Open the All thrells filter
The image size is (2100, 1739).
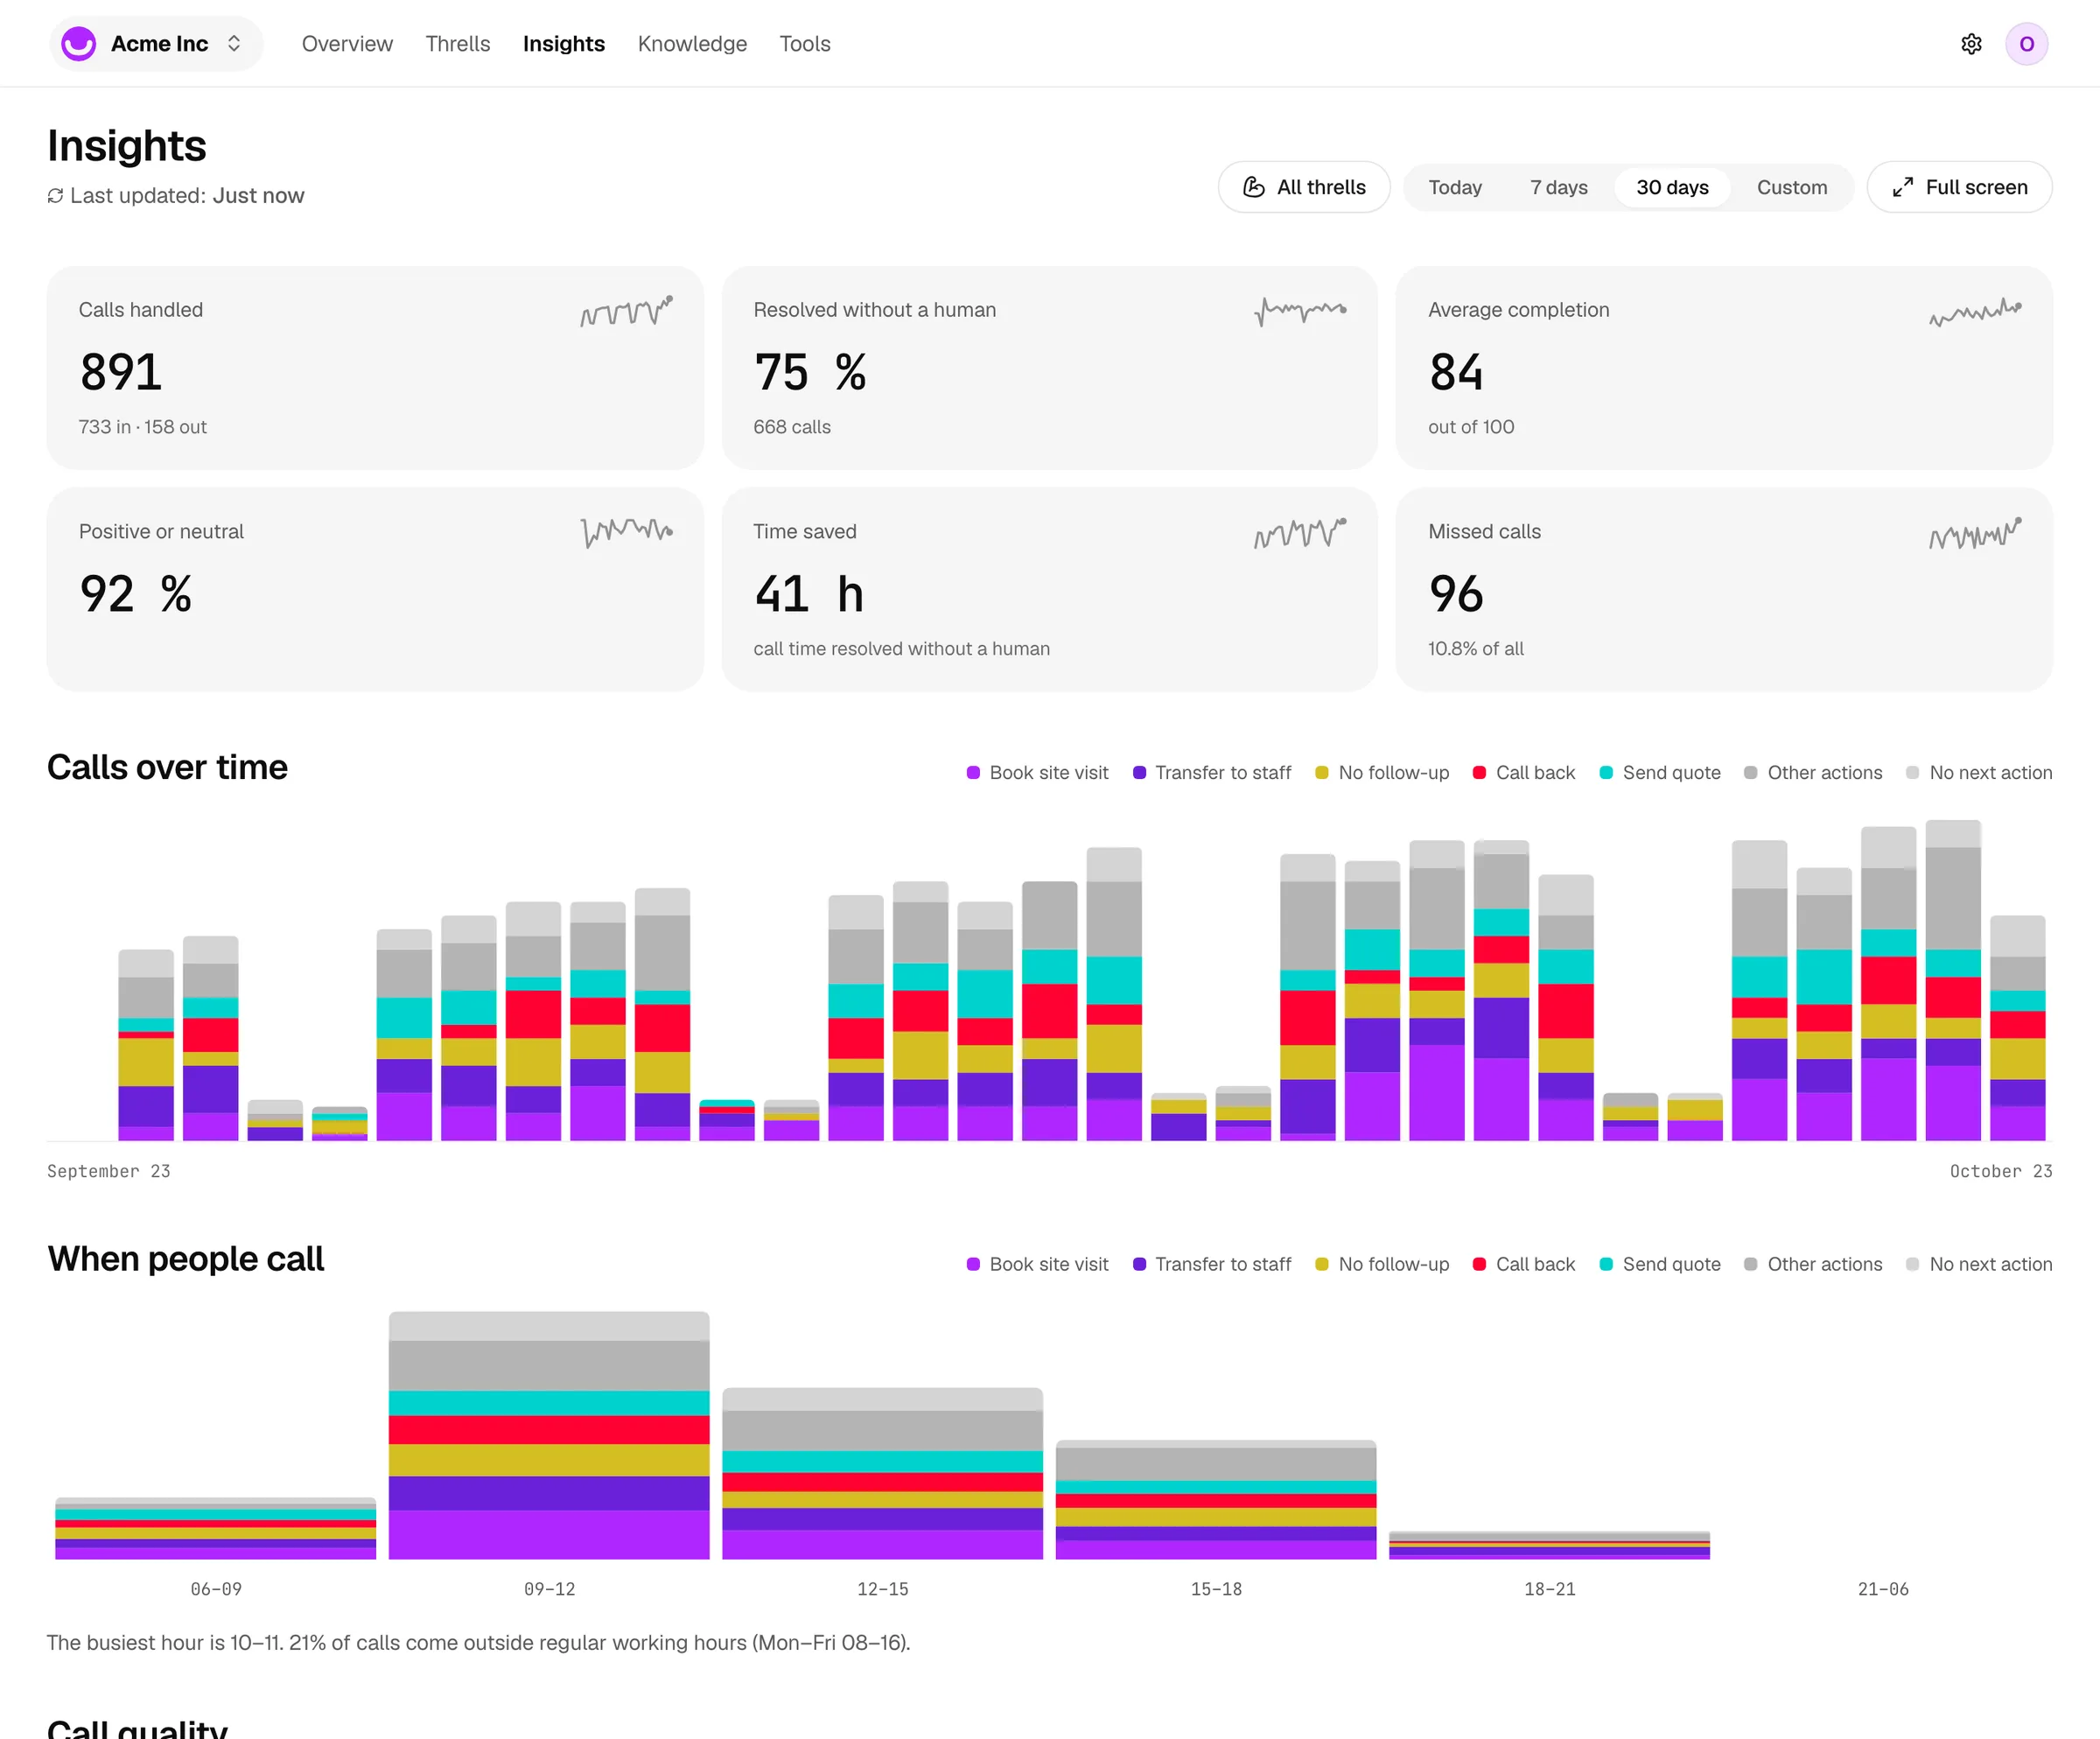coord(1304,187)
